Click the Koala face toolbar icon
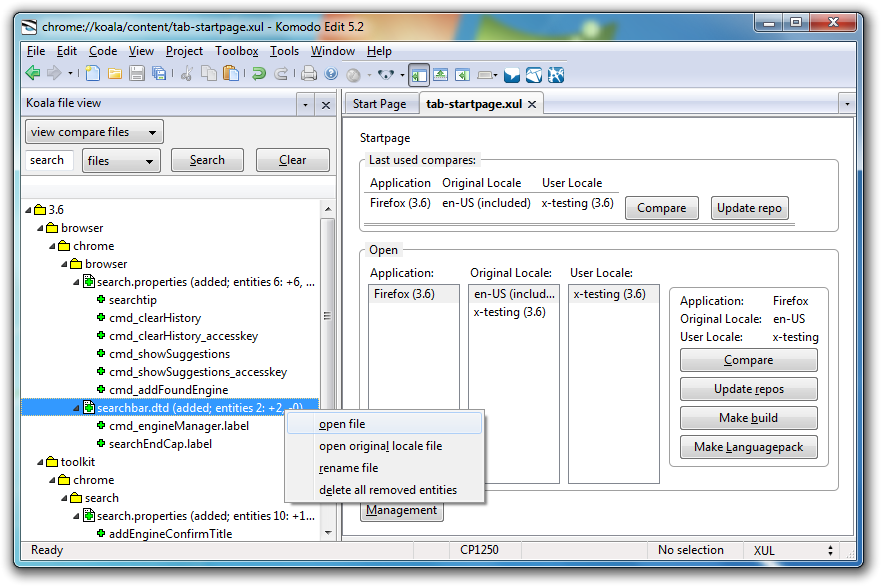881x587 pixels. pyautogui.click(x=386, y=74)
